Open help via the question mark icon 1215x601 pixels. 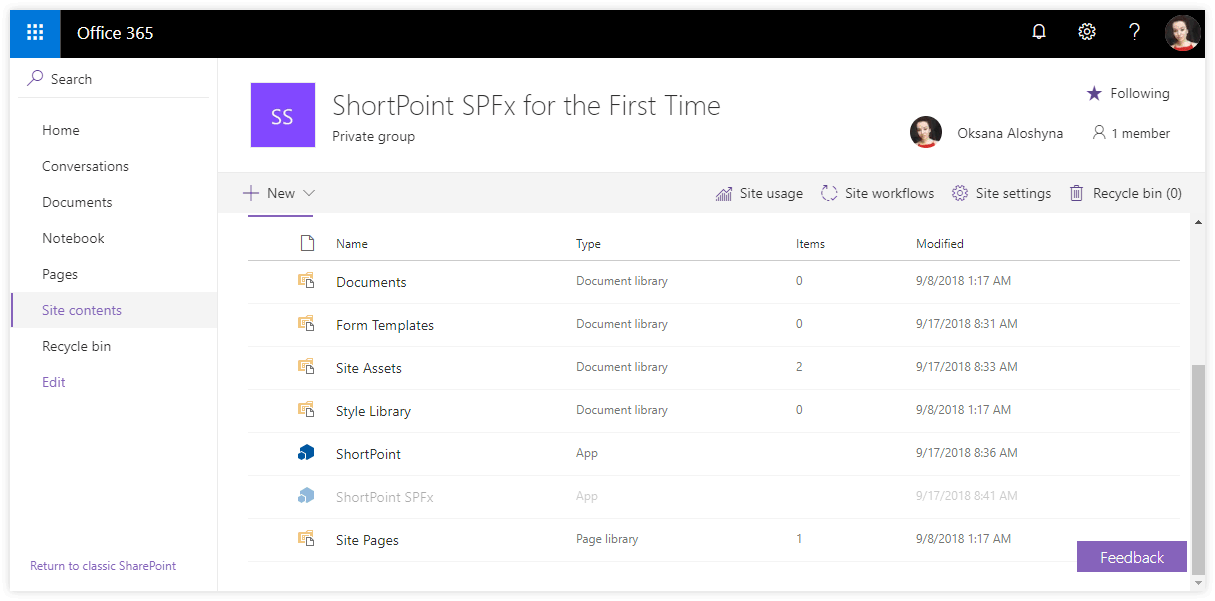tap(1134, 31)
